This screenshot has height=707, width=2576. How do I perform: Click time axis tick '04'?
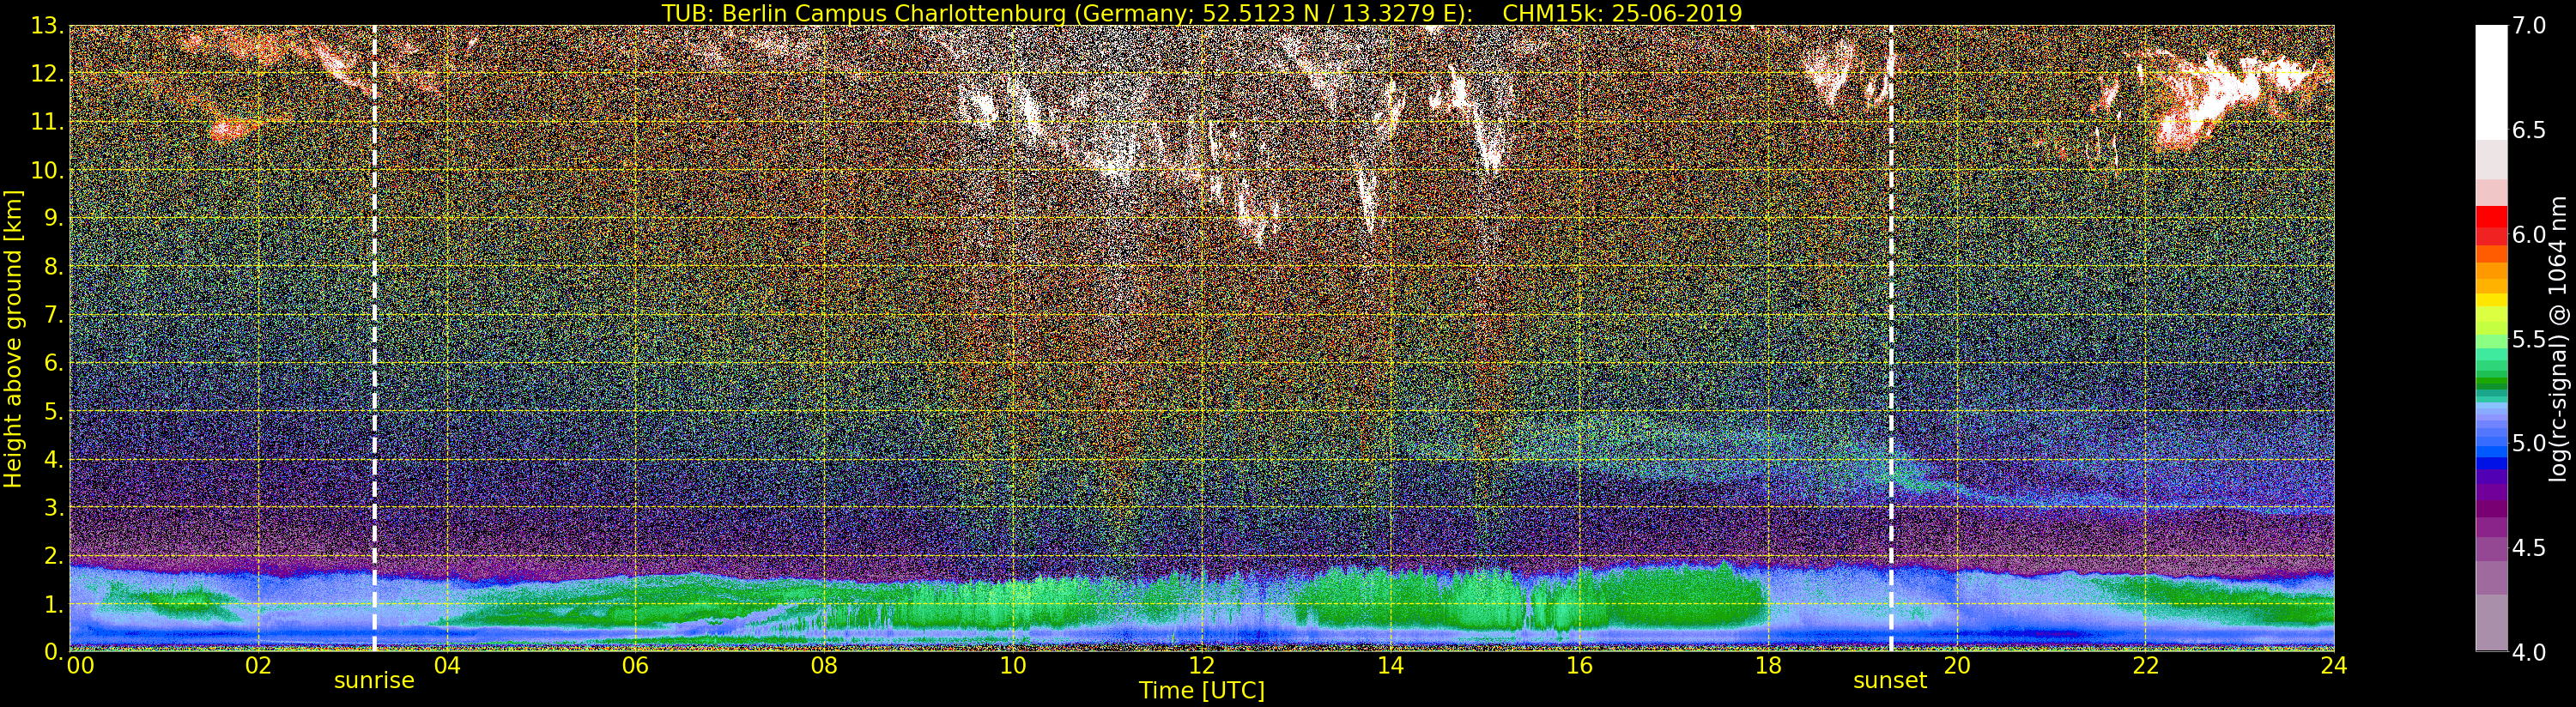point(447,666)
